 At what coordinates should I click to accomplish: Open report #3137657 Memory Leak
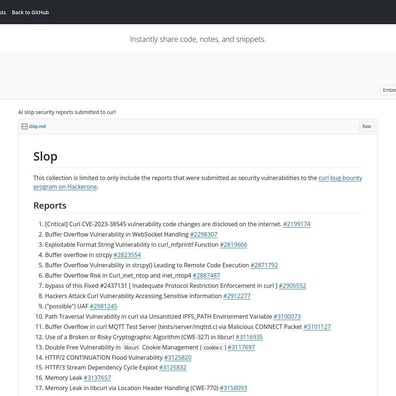coord(97,378)
